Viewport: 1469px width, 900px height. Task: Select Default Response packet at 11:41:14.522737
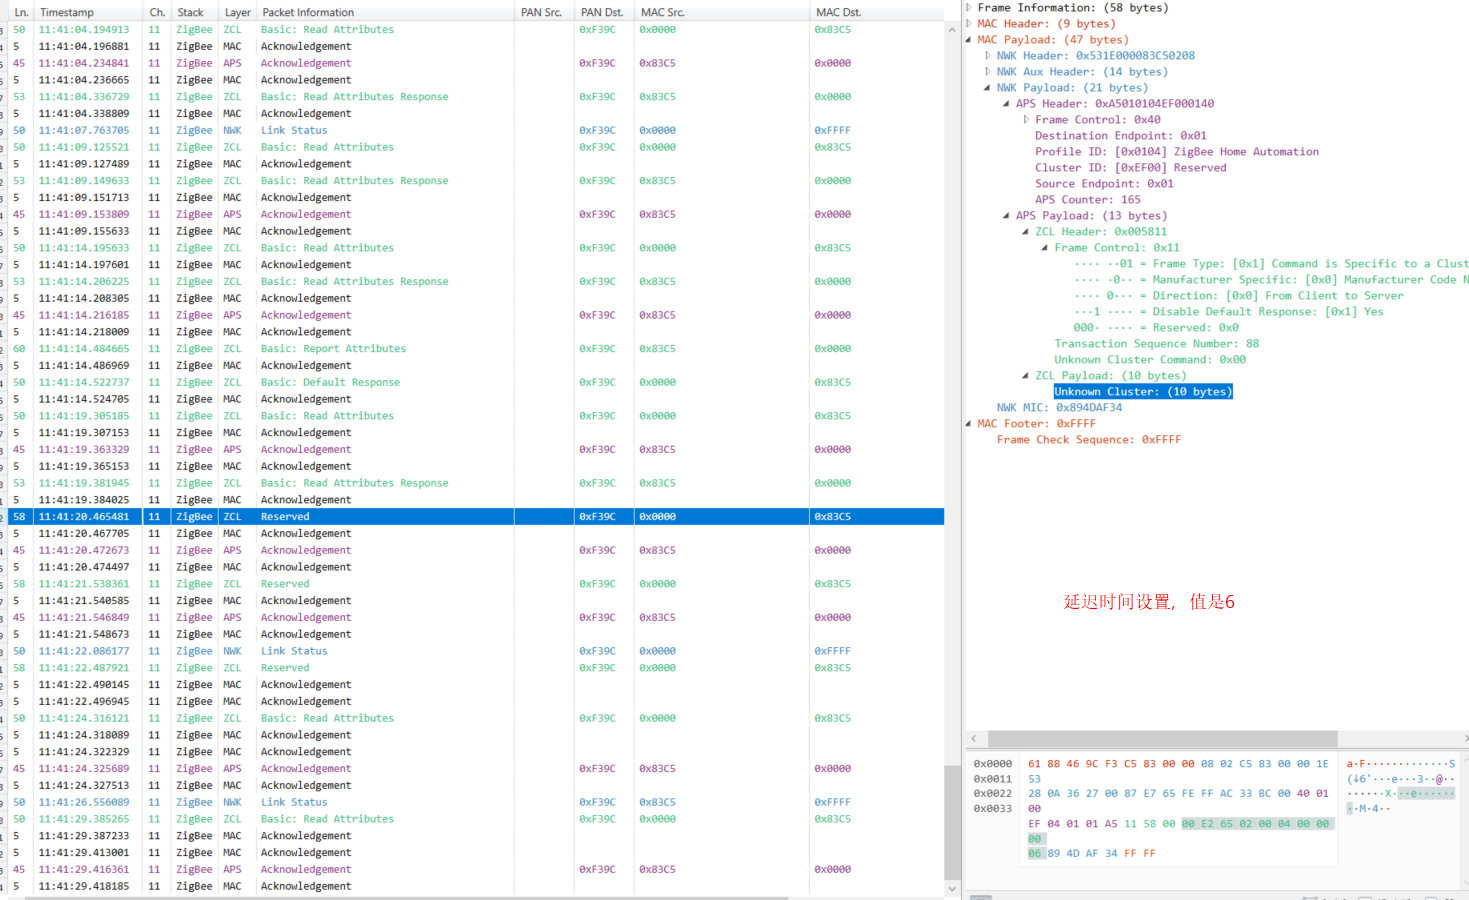click(x=476, y=382)
